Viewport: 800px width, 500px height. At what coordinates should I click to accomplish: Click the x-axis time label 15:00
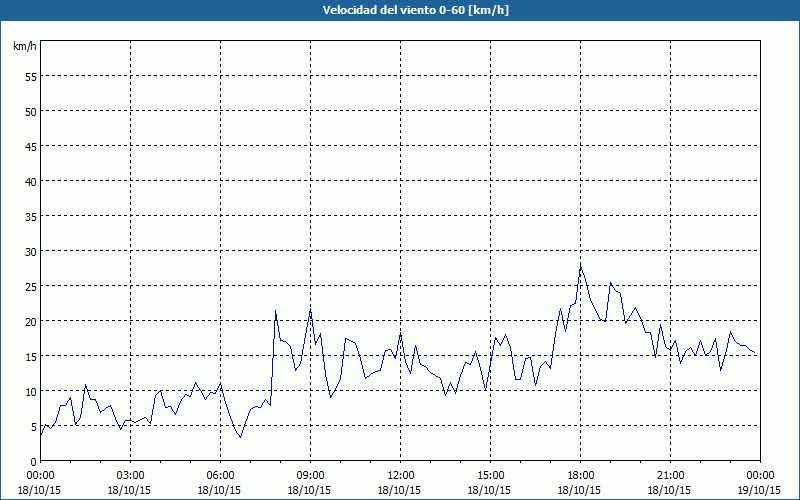click(490, 476)
